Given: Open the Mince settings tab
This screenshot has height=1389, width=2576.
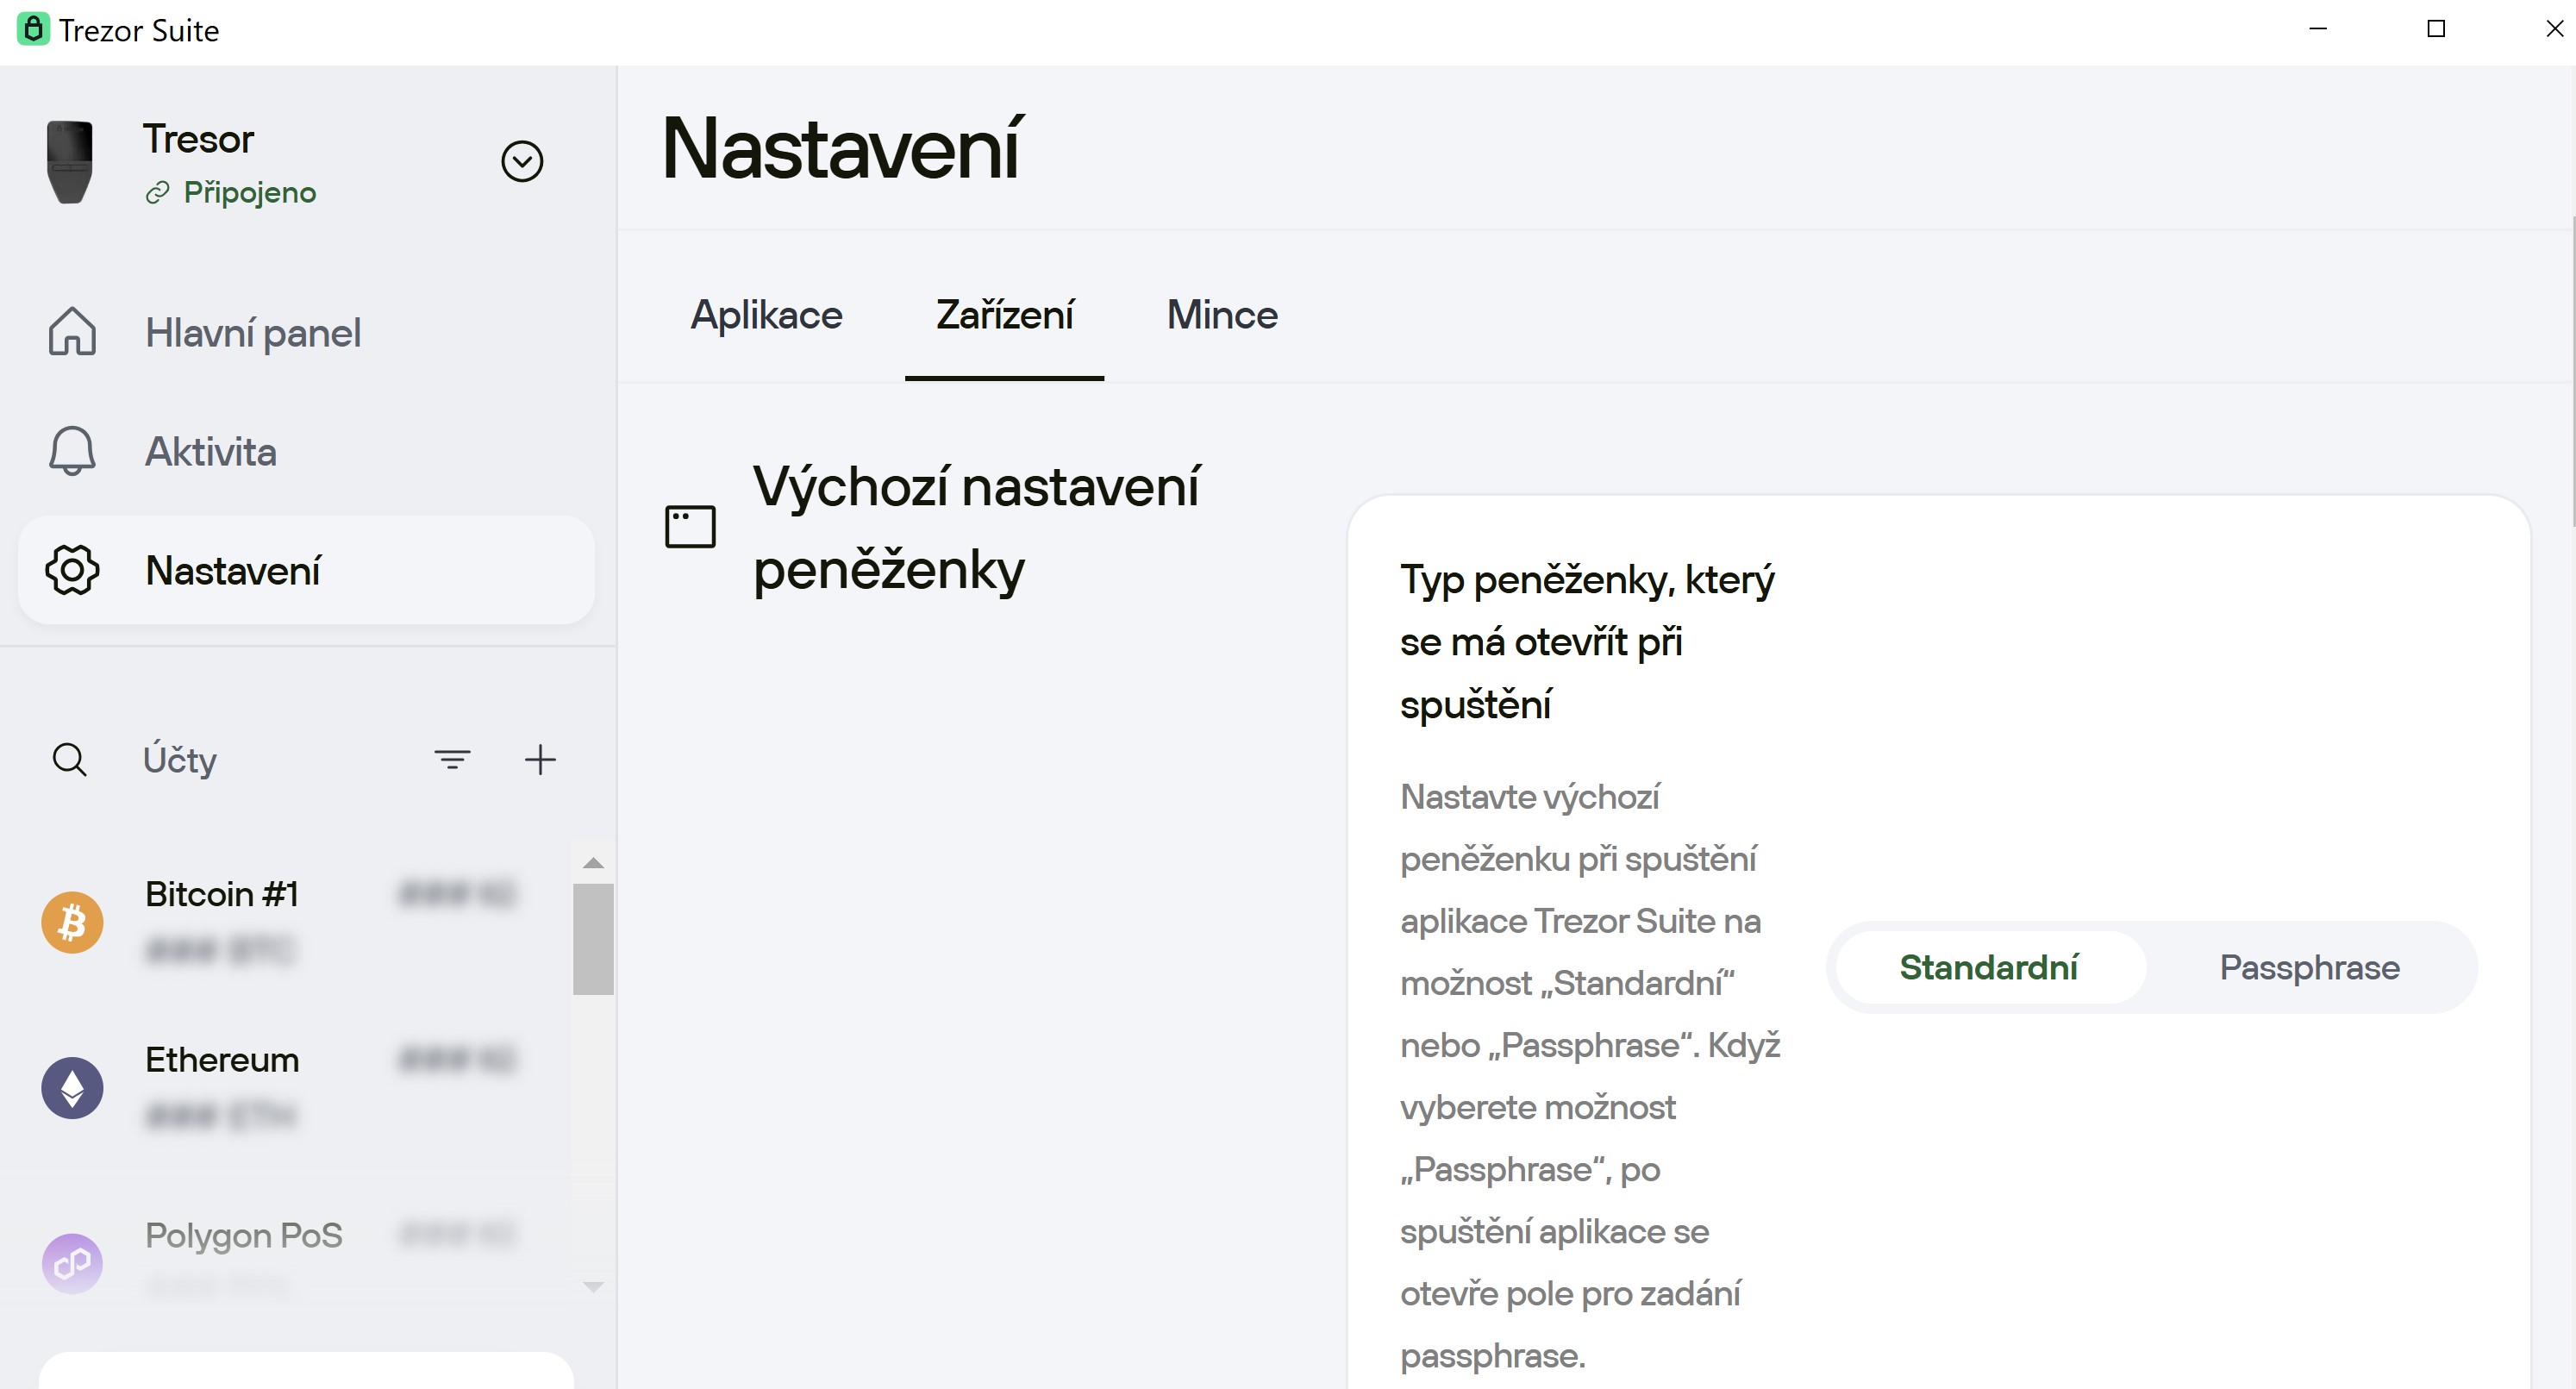Looking at the screenshot, I should (x=1221, y=315).
